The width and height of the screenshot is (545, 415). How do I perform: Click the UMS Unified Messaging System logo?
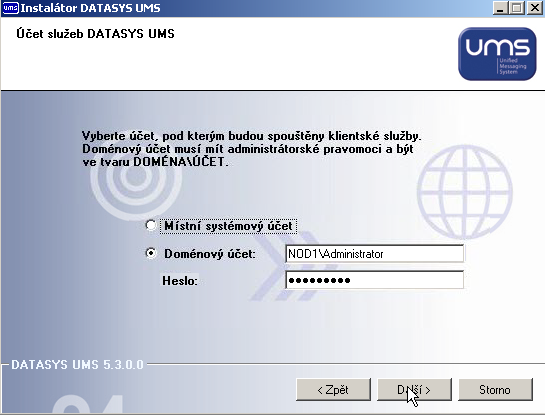point(497,54)
